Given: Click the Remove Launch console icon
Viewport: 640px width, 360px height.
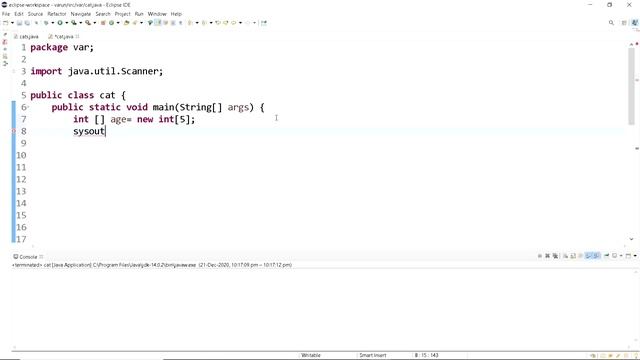Looking at the screenshot, I should point(547,256).
